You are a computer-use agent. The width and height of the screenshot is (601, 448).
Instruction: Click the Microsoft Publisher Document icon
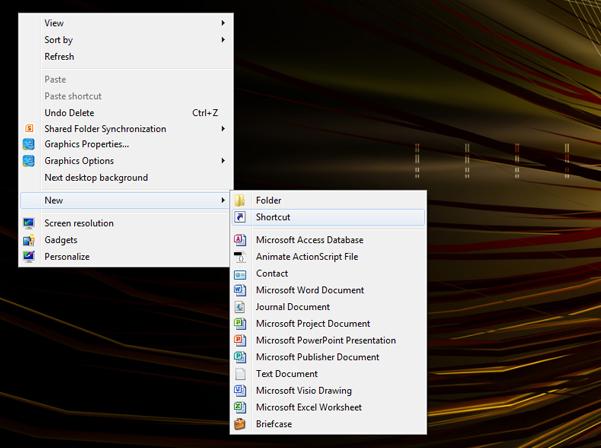pyautogui.click(x=240, y=357)
